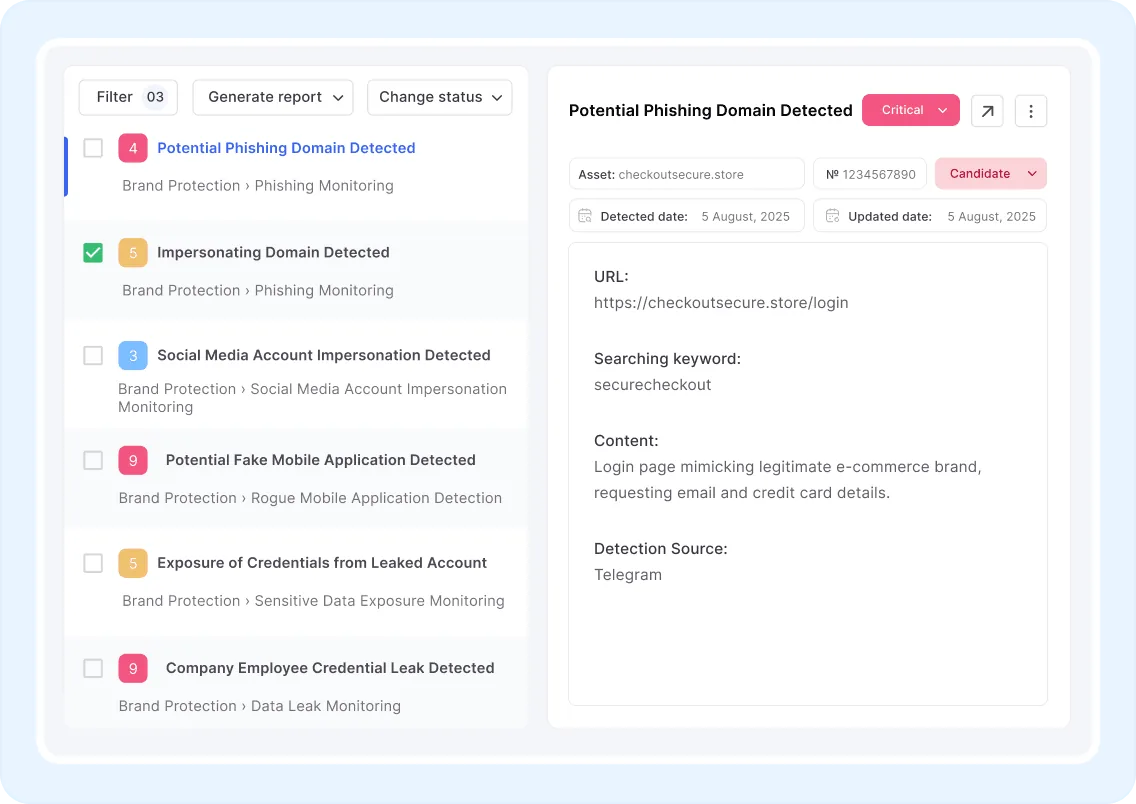The width and height of the screenshot is (1136, 804).
Task: Open the Candidate status dropdown
Action: 990,173
